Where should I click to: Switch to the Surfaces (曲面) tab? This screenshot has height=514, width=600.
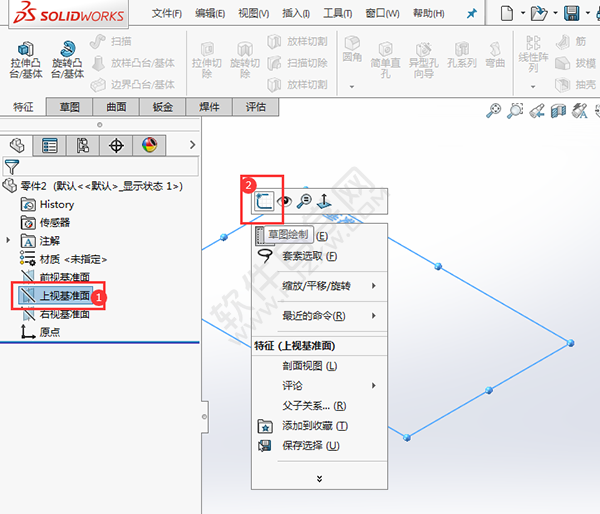coord(116,107)
